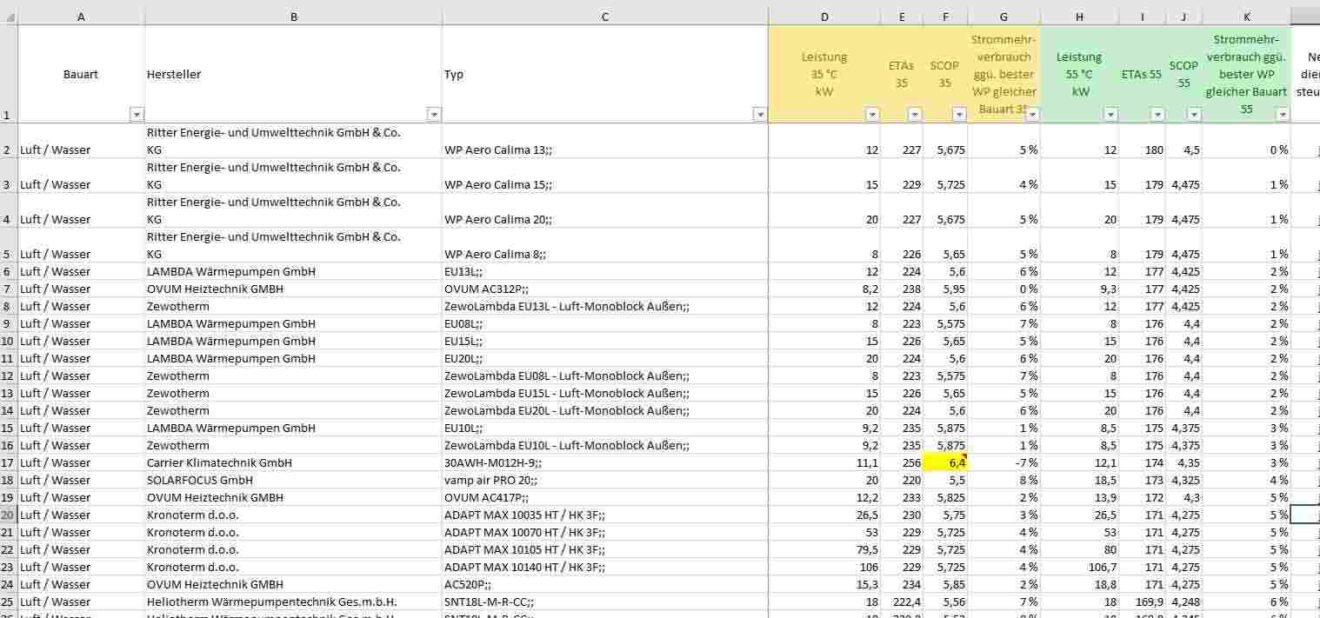Select row 7 header
Image resolution: width=1320 pixels, height=618 pixels.
pos(8,289)
